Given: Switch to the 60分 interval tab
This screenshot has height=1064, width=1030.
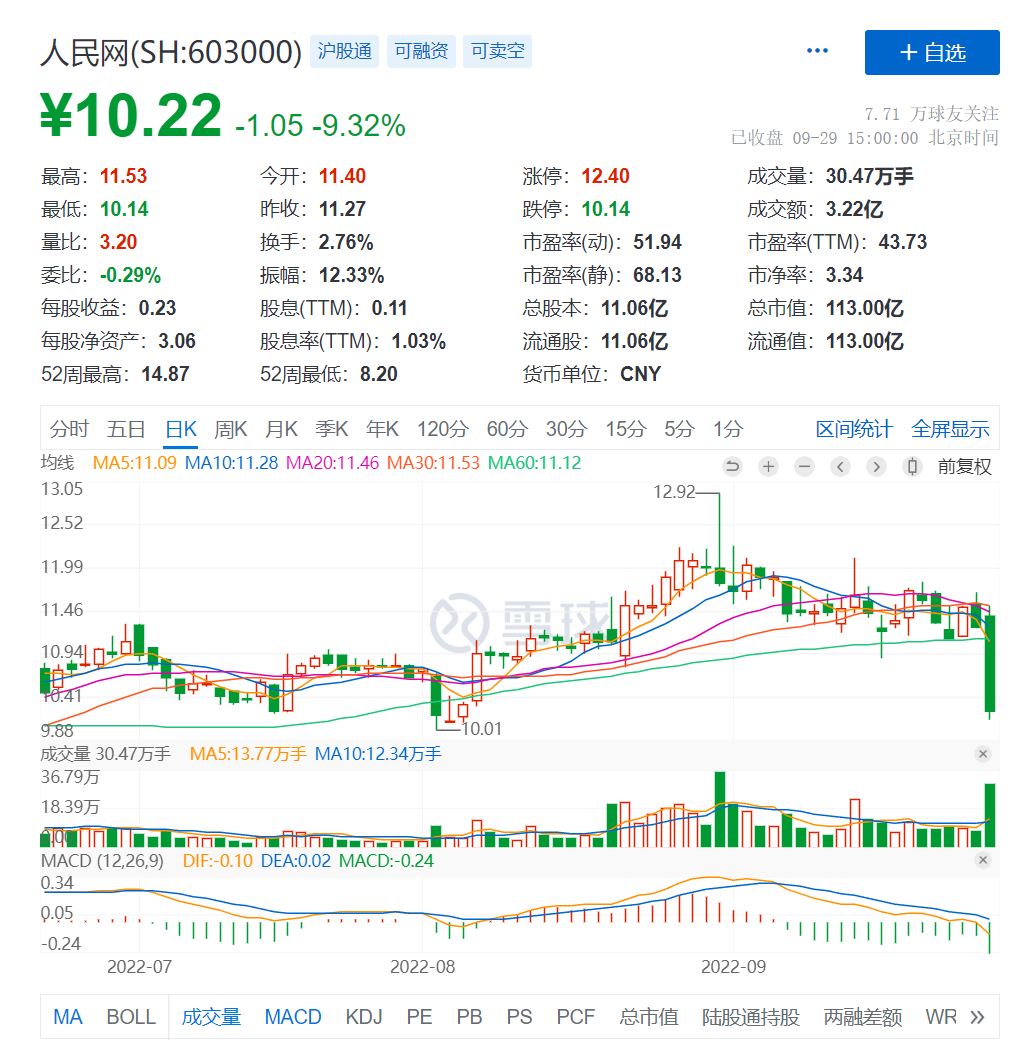Looking at the screenshot, I should click(x=508, y=429).
